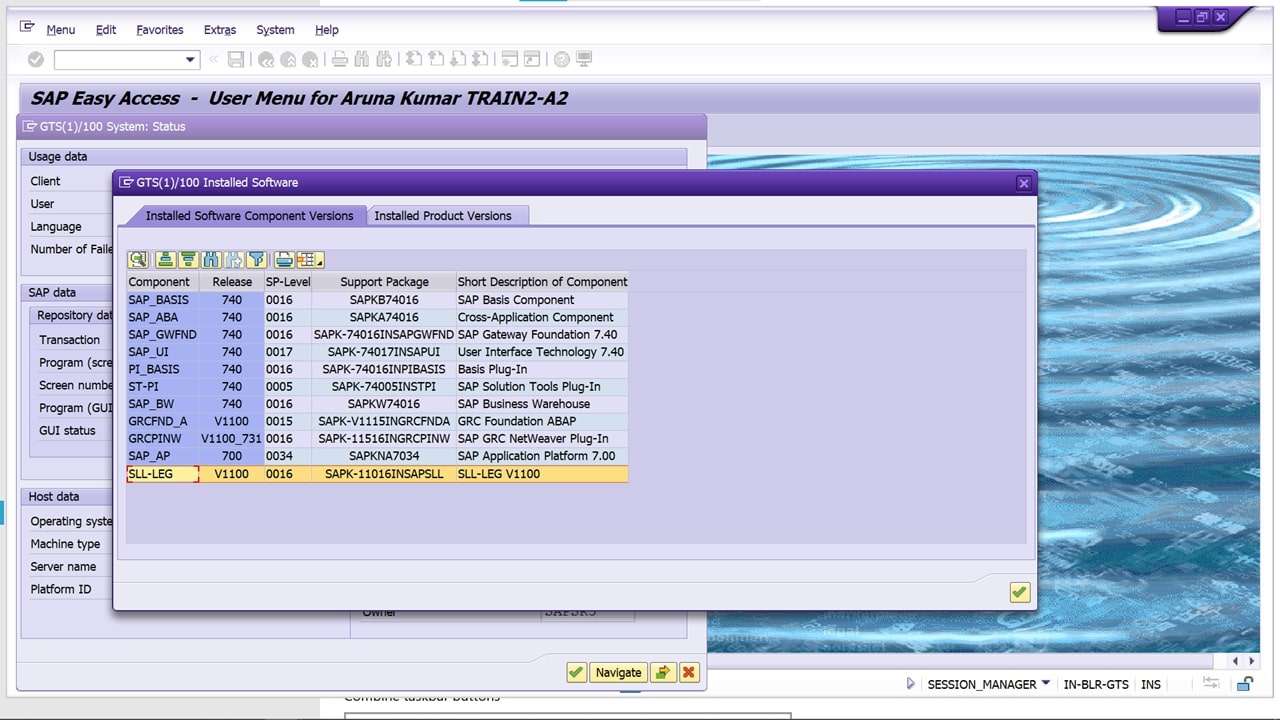
Task: Confirm the Installed Software dialog with green check
Action: tap(1019, 592)
